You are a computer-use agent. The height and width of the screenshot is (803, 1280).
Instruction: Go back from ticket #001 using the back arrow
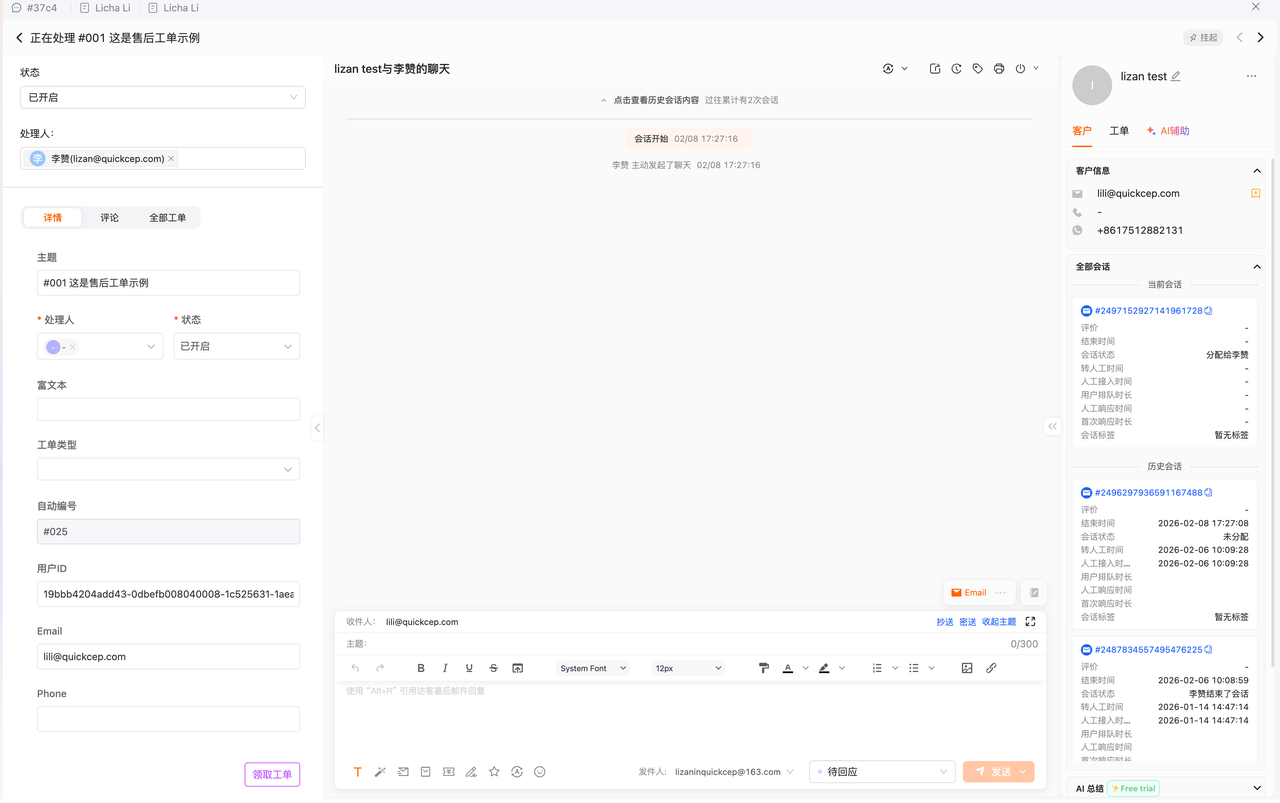coord(19,38)
